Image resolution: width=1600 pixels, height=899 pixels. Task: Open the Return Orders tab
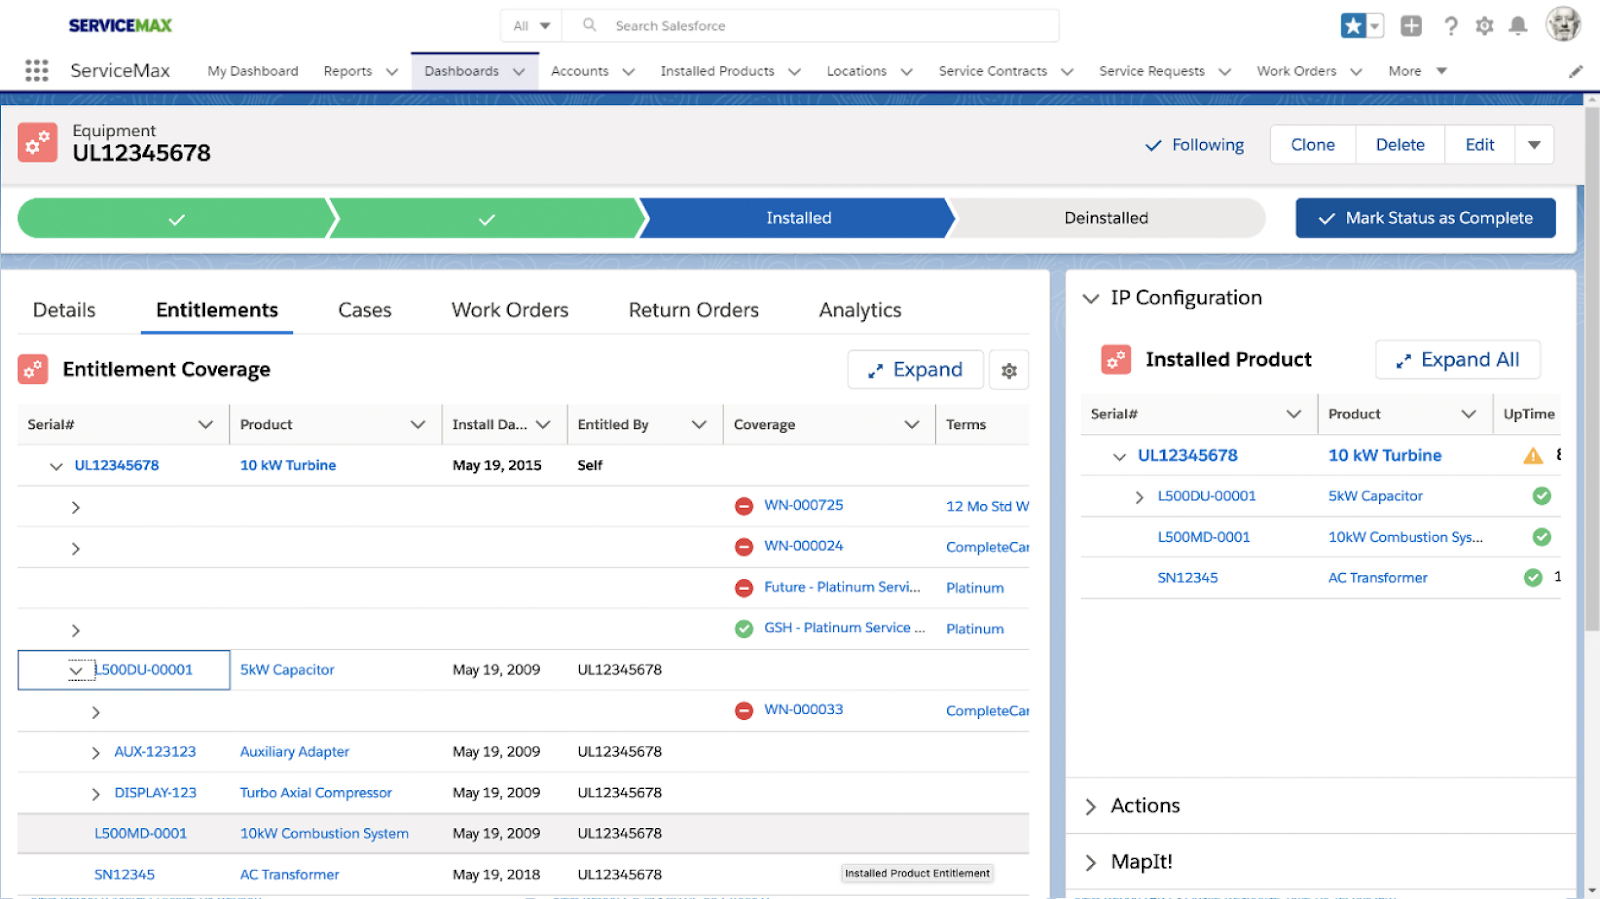pos(694,310)
